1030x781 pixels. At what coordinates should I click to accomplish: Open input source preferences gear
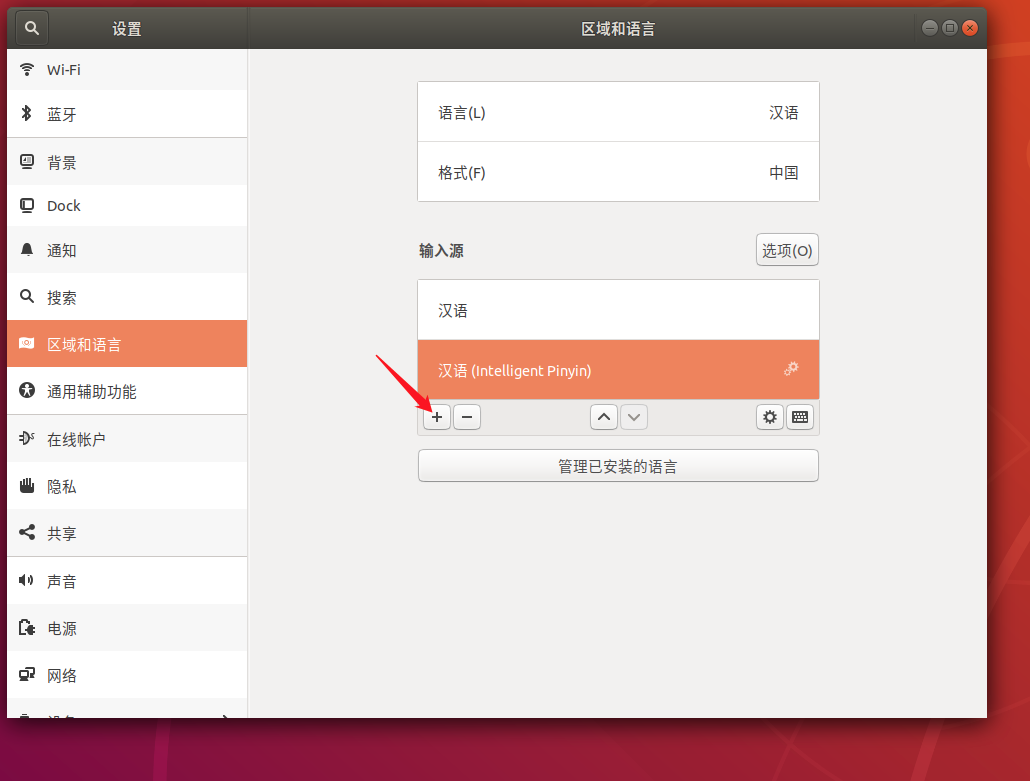[x=770, y=417]
